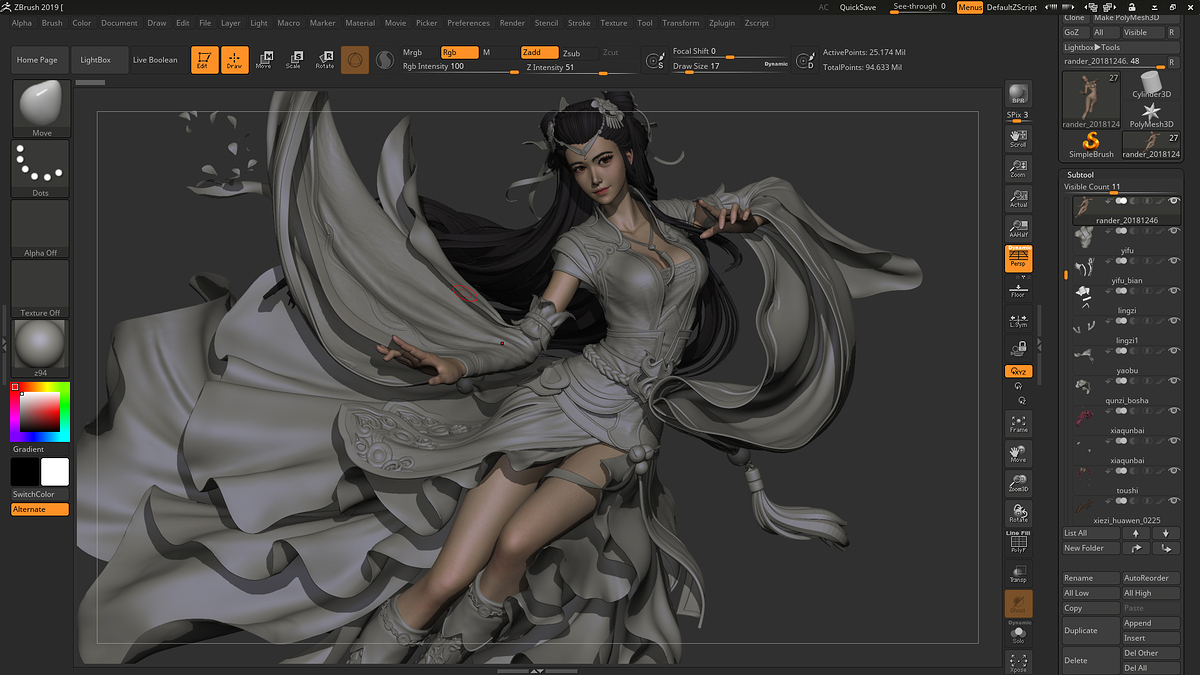Activate the PolyF line fill icon
The width and height of the screenshot is (1200, 675).
(x=1018, y=543)
